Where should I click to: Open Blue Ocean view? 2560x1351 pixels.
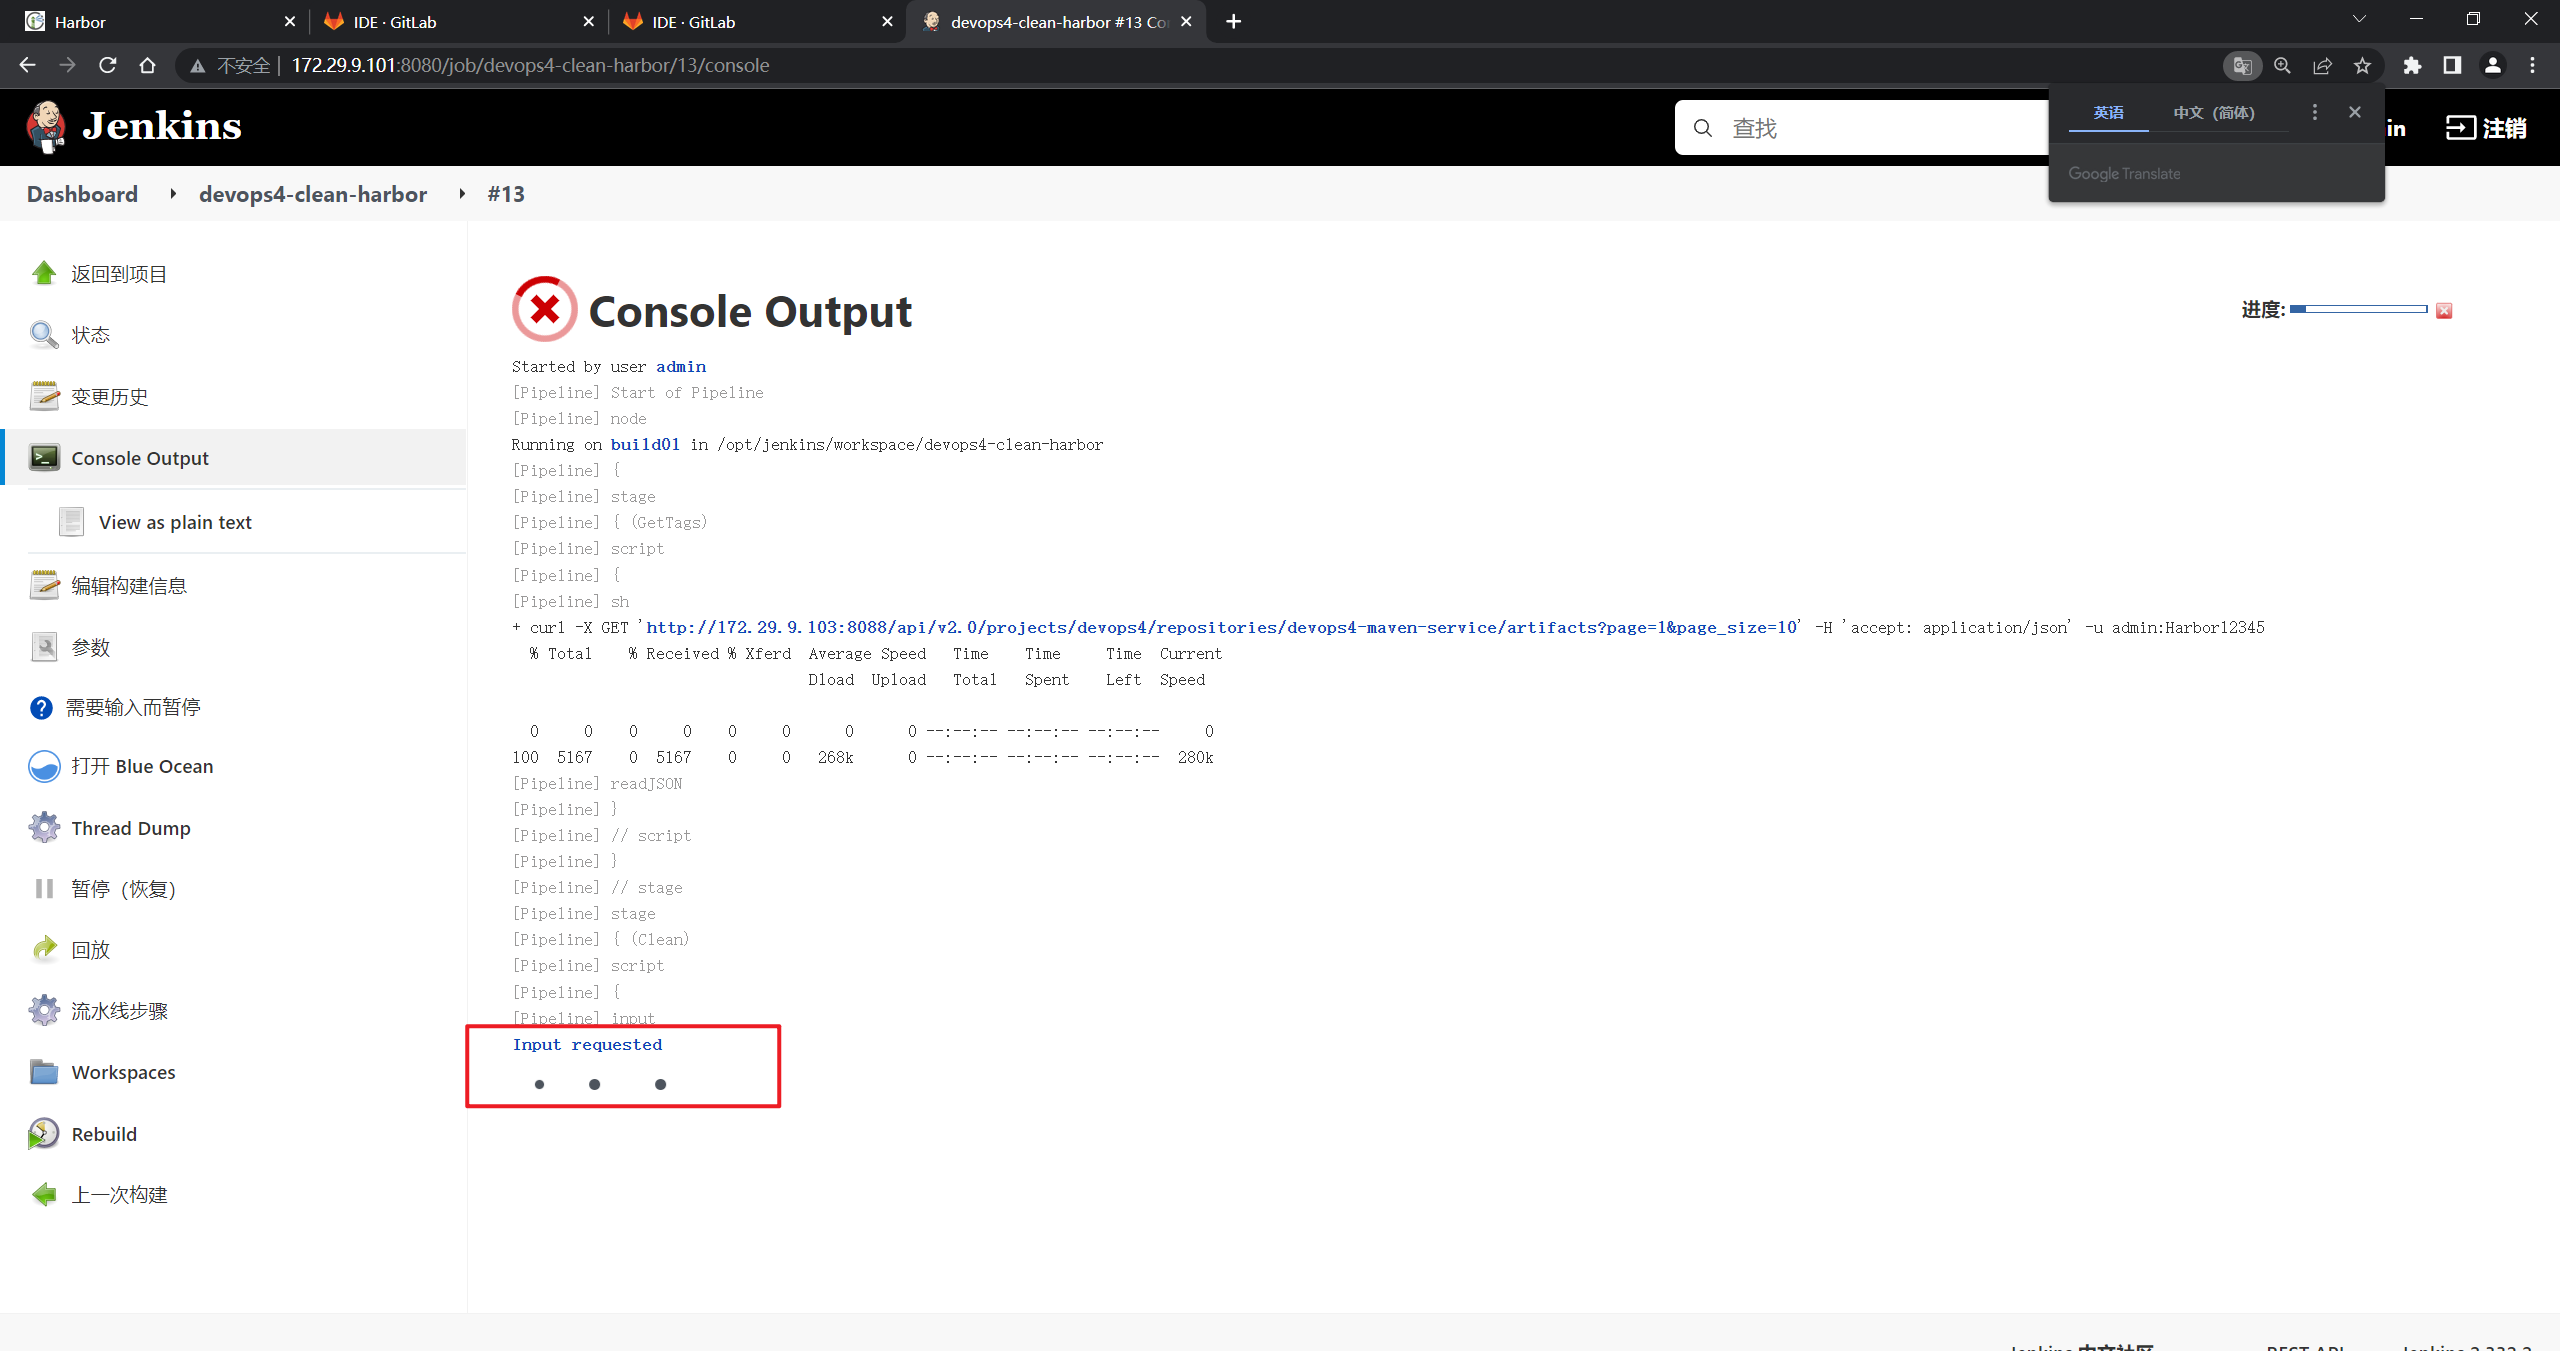point(141,766)
